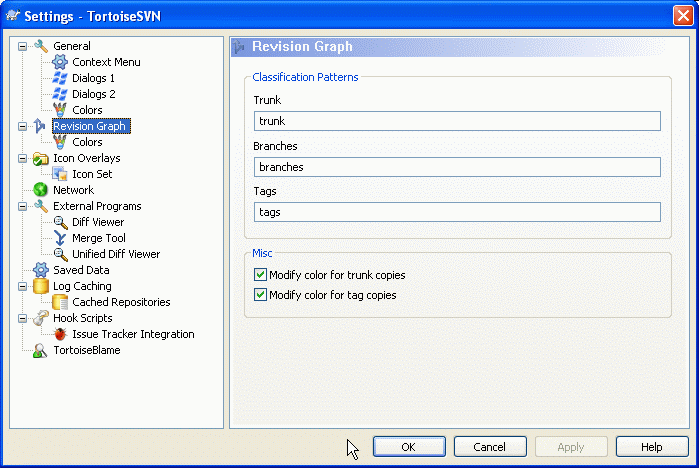Screen dimensions: 699x468
Task: Toggle Modify color for tag copies
Action: point(260,295)
